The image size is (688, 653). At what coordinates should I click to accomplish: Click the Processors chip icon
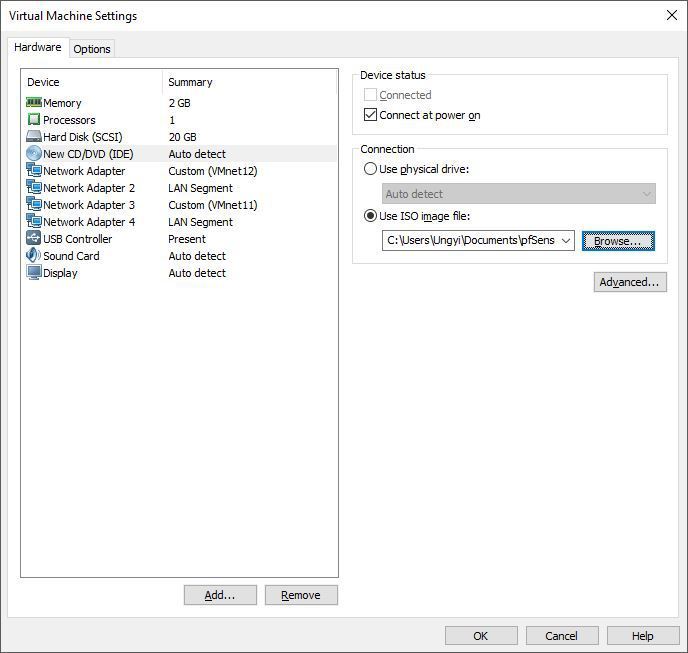(34, 119)
